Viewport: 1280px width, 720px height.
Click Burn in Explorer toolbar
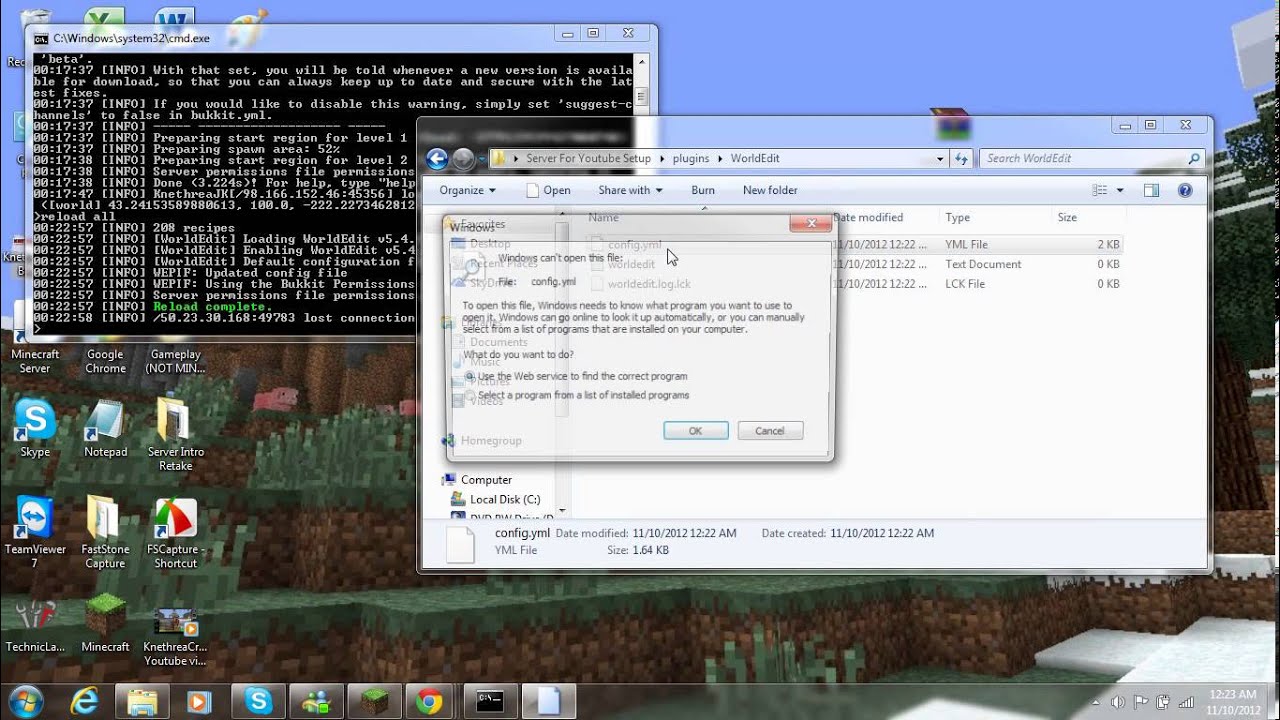[703, 190]
